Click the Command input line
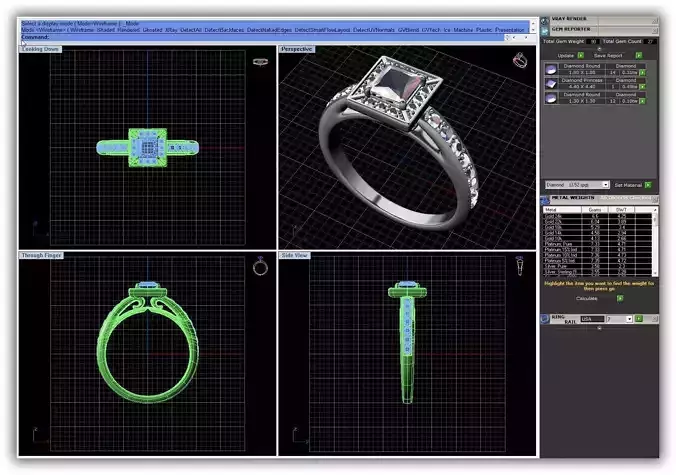 pos(263,38)
